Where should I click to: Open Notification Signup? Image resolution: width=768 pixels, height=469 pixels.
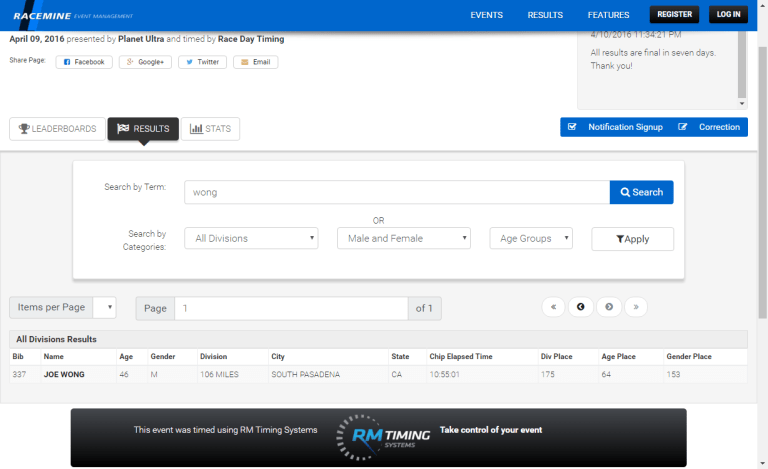click(615, 127)
